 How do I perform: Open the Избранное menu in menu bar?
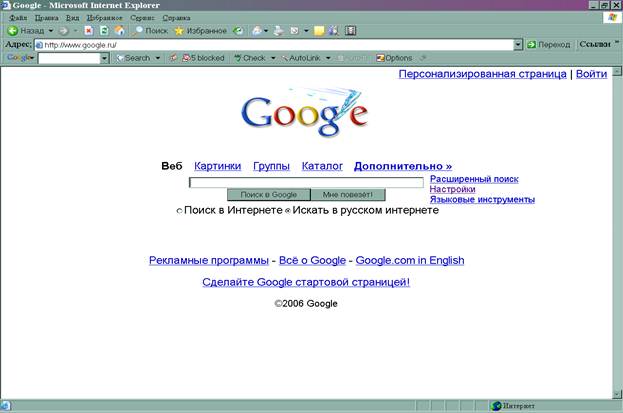[x=104, y=18]
